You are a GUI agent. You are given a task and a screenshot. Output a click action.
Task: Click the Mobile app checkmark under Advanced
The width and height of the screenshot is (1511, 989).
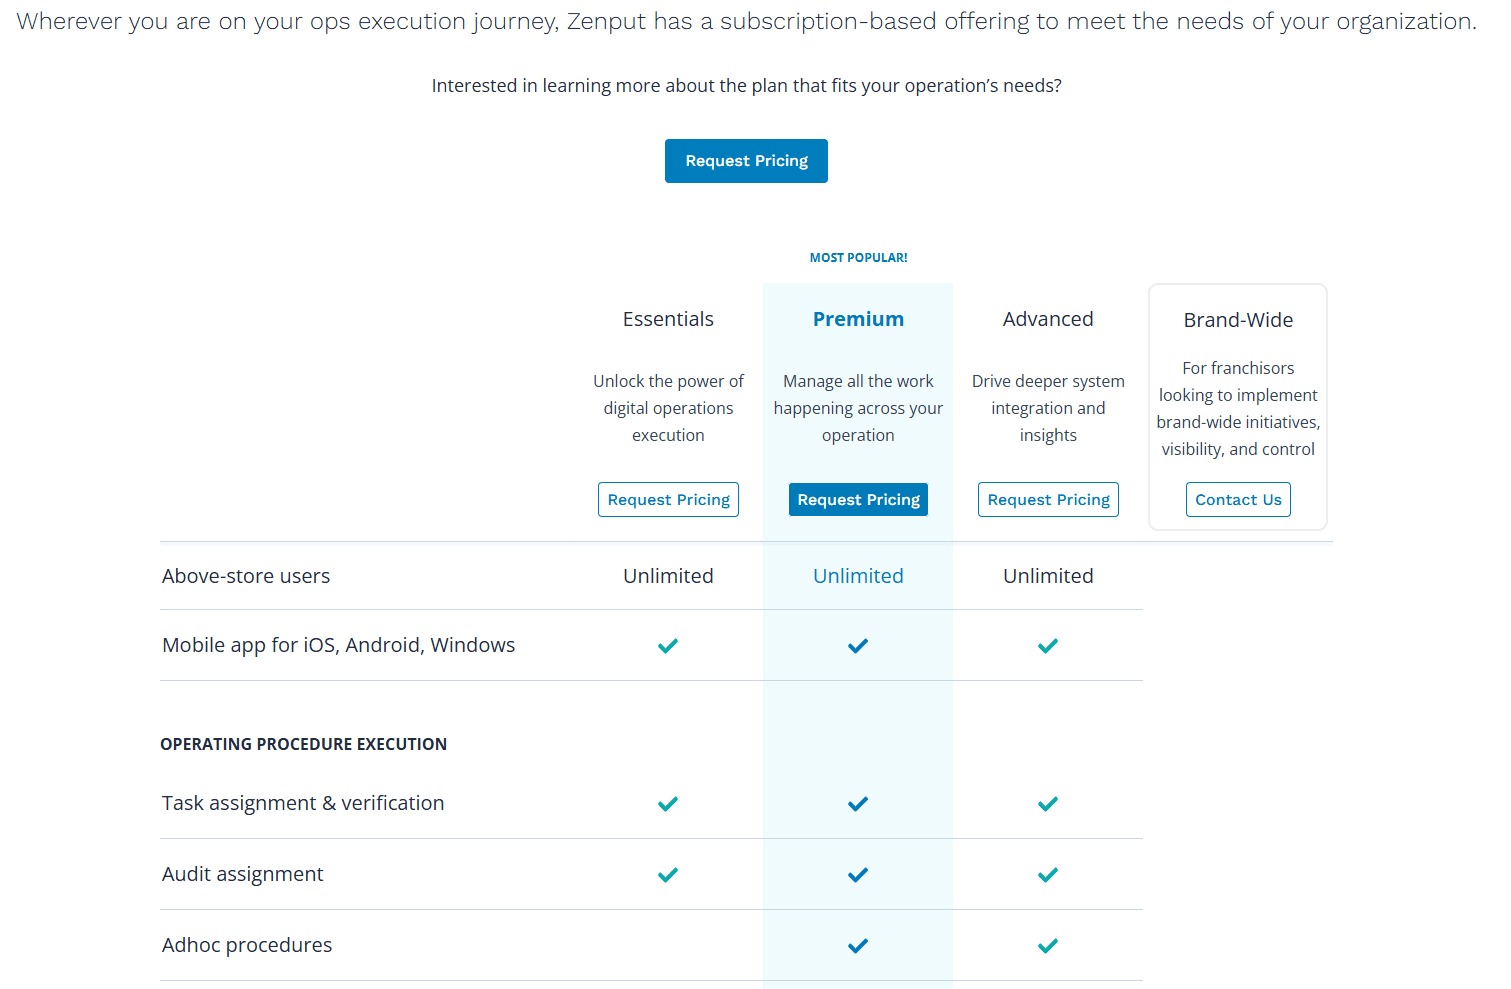tap(1048, 645)
